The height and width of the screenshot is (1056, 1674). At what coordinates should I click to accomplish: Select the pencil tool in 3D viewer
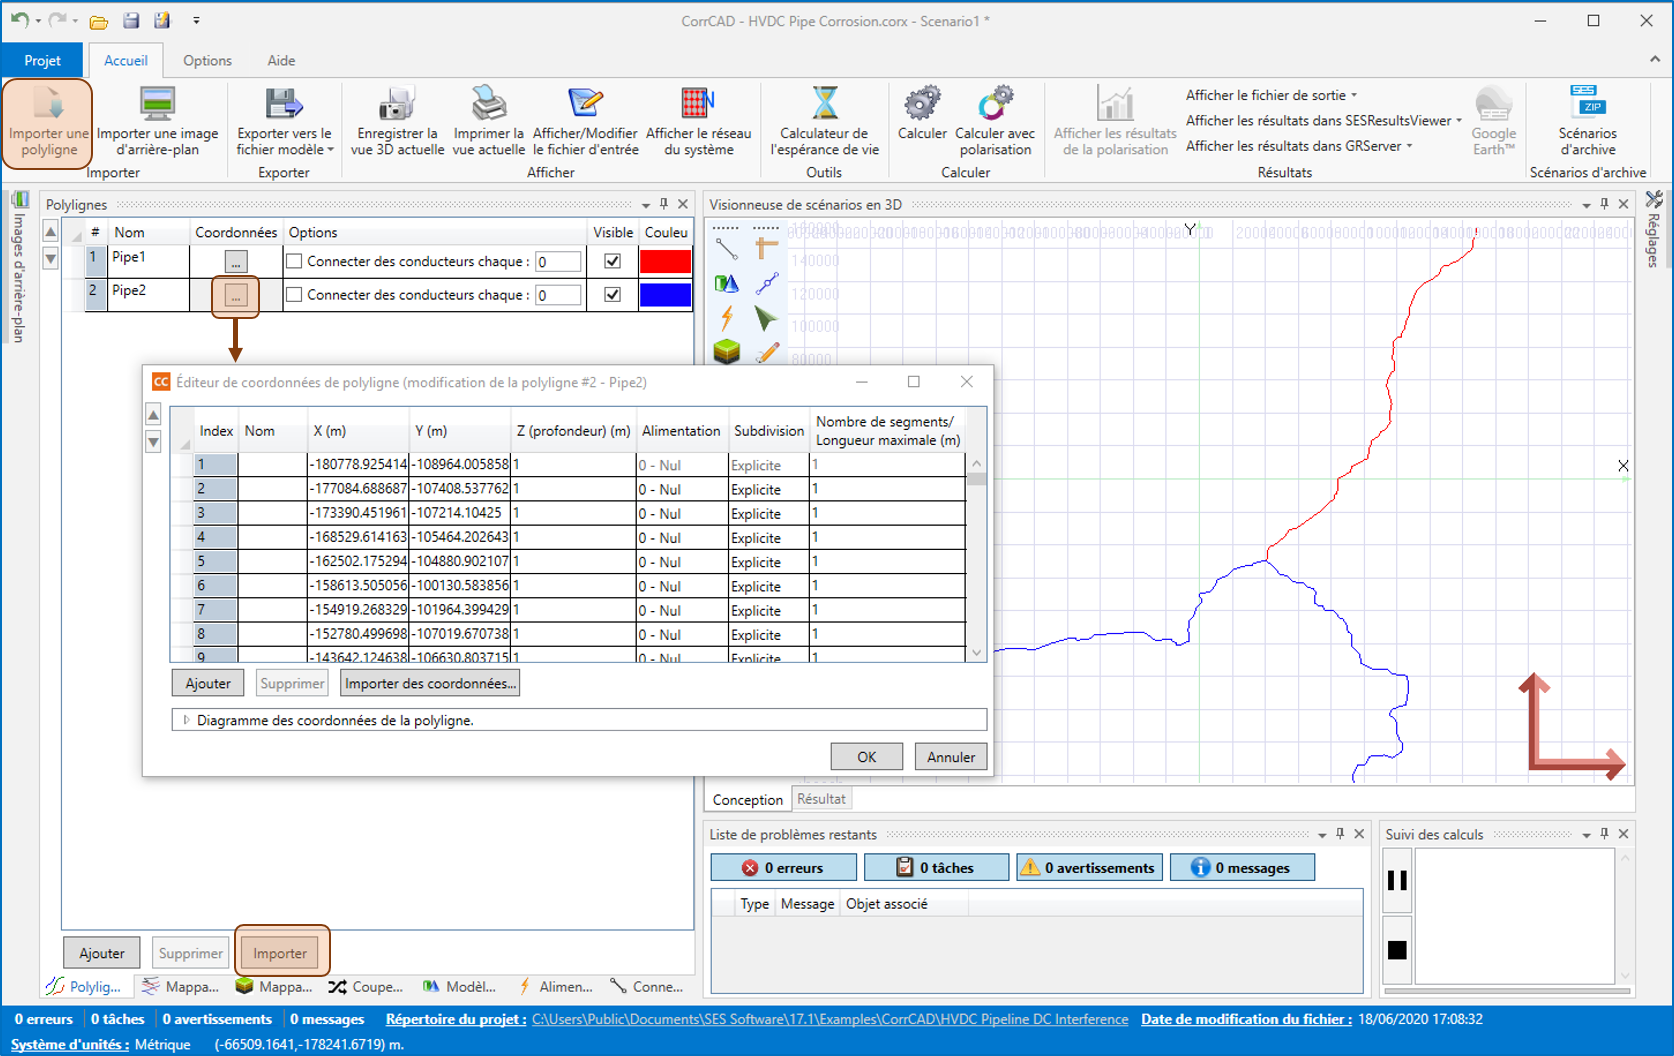767,352
